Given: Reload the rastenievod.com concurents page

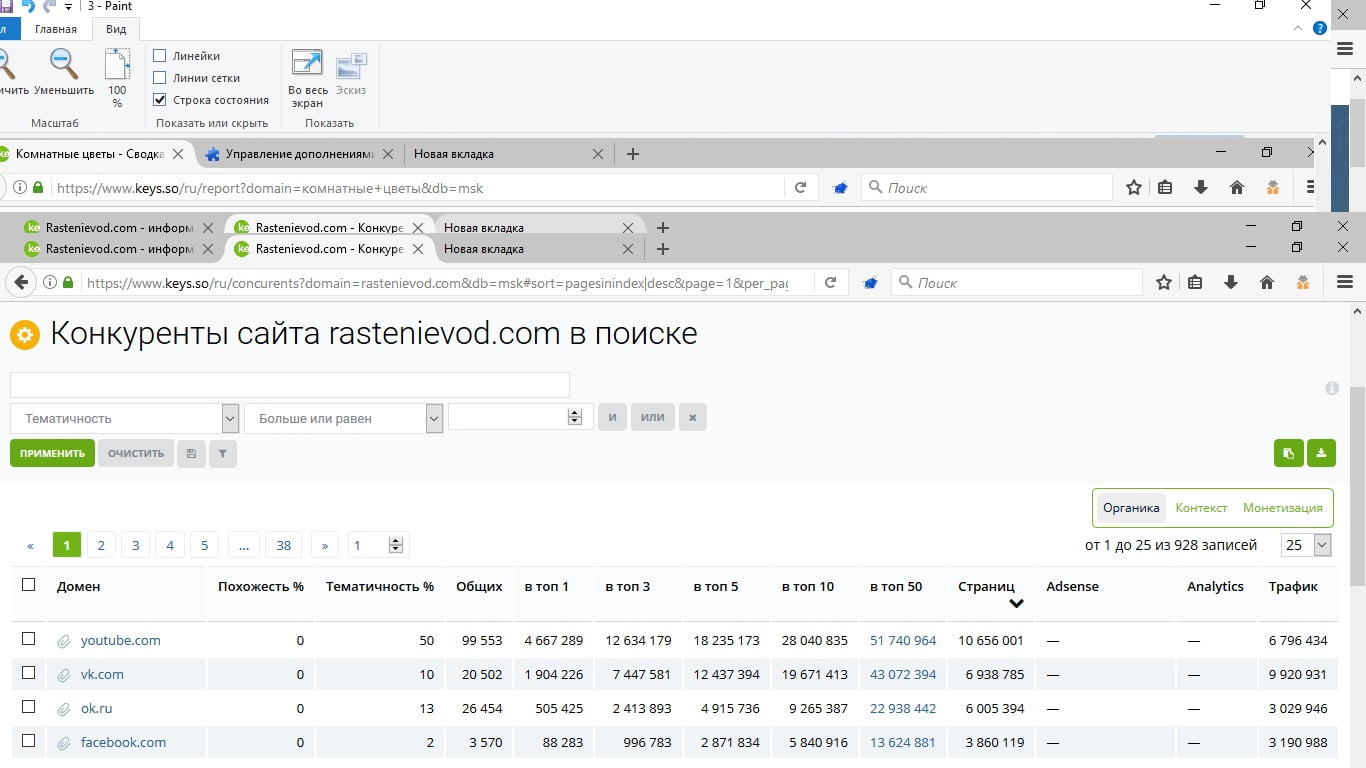Looking at the screenshot, I should point(830,283).
